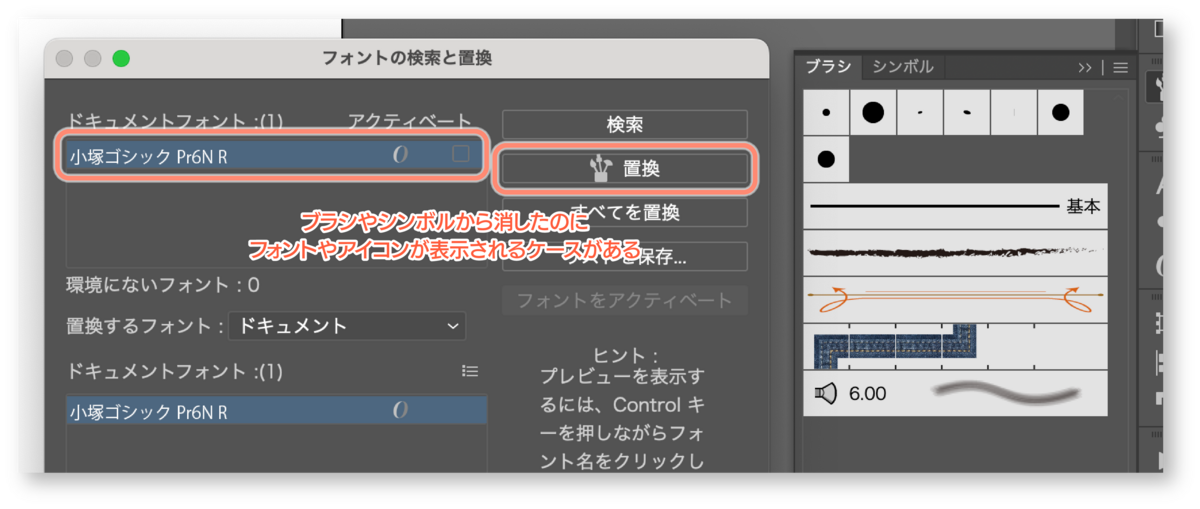Viewport: 1200px width, 509px height.
Task: Select the blue denim pattern brush
Action: click(x=956, y=346)
